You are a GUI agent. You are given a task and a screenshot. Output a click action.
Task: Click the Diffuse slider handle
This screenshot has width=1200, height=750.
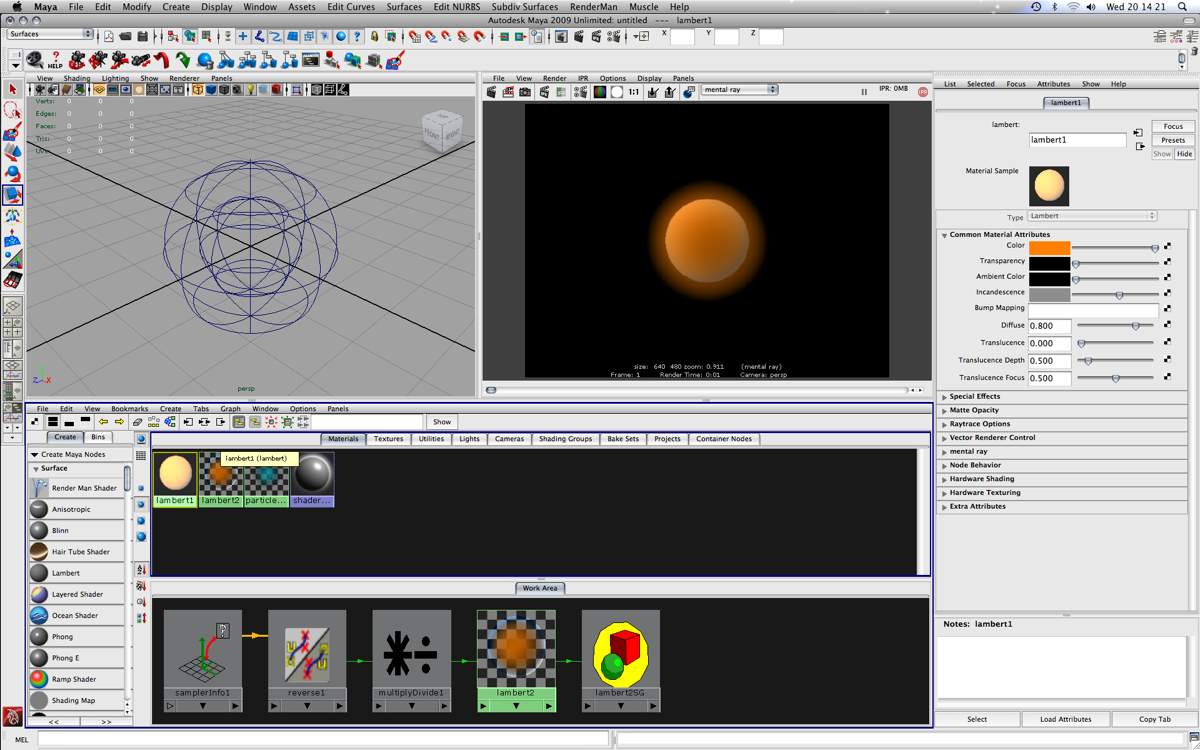(1135, 326)
